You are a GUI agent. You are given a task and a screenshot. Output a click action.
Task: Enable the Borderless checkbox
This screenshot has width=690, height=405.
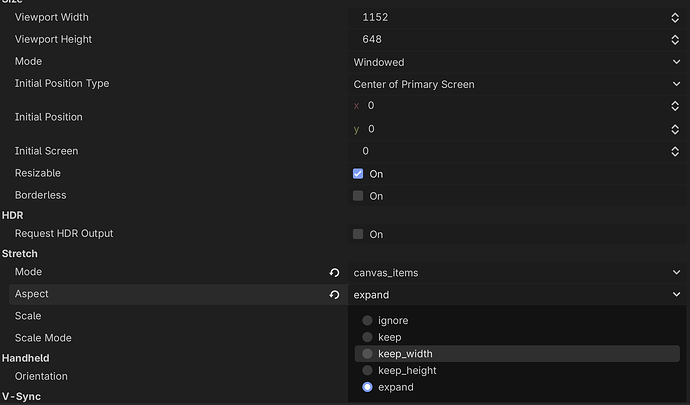358,195
